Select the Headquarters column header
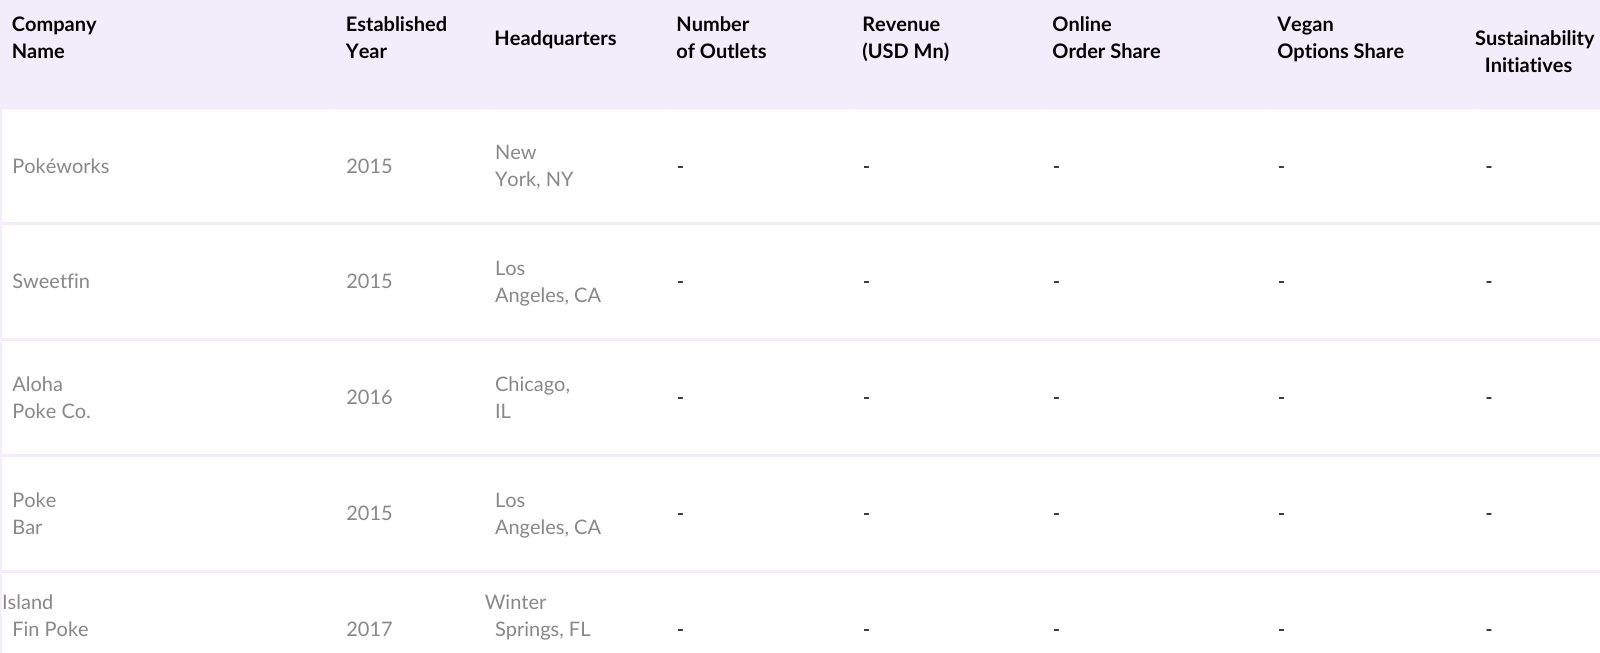 [x=555, y=38]
